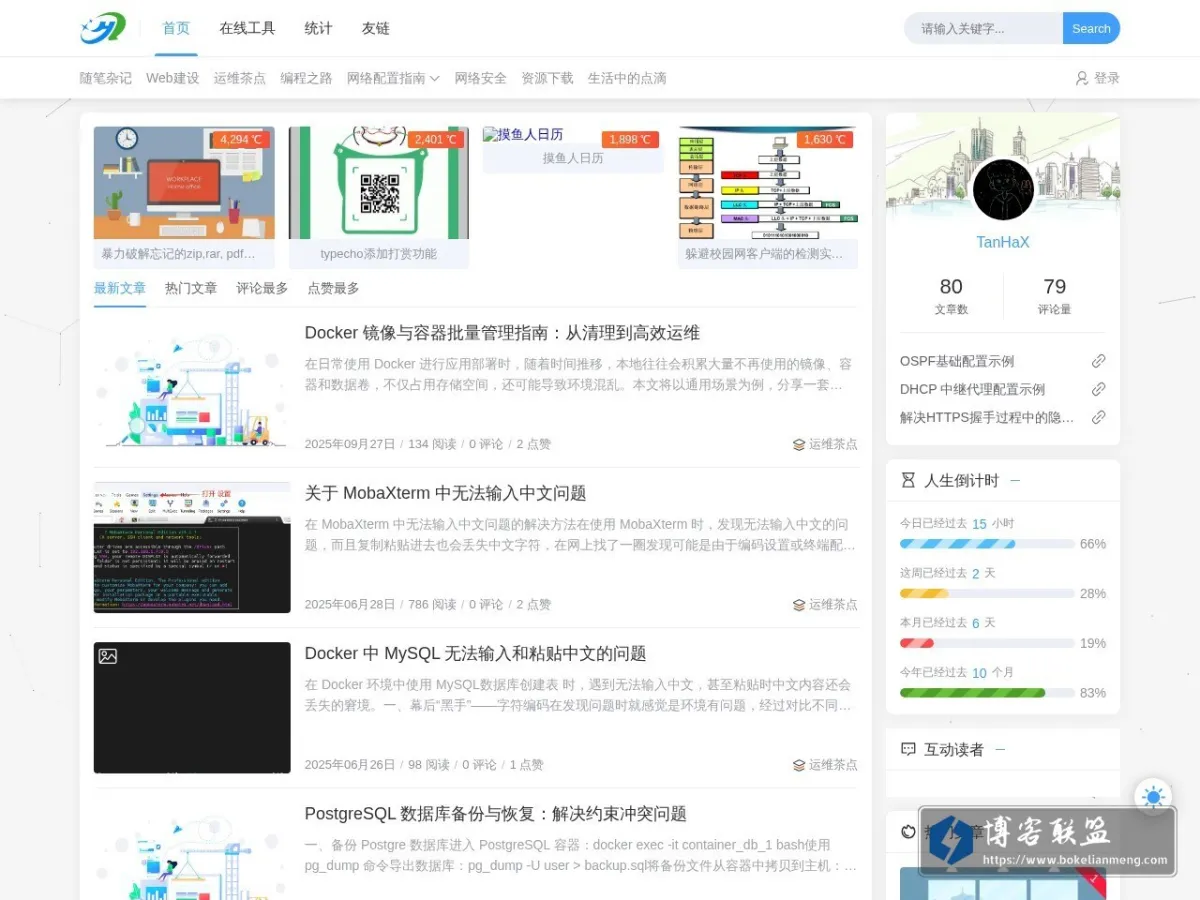Click the site logo icon

[103, 28]
